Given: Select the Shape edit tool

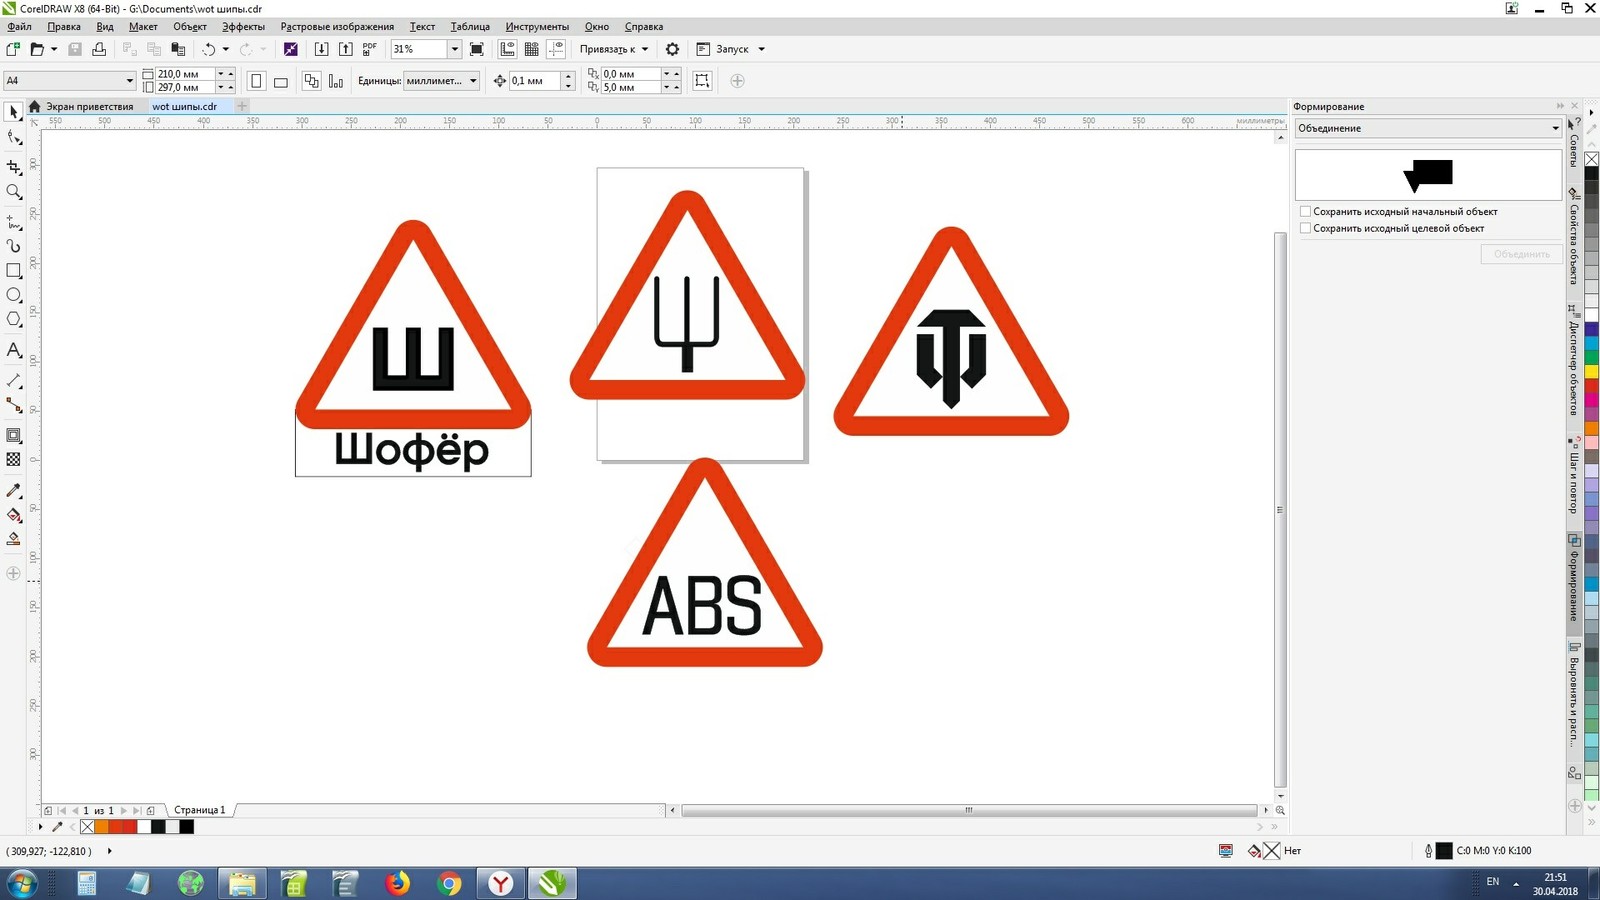Looking at the screenshot, I should coord(14,138).
